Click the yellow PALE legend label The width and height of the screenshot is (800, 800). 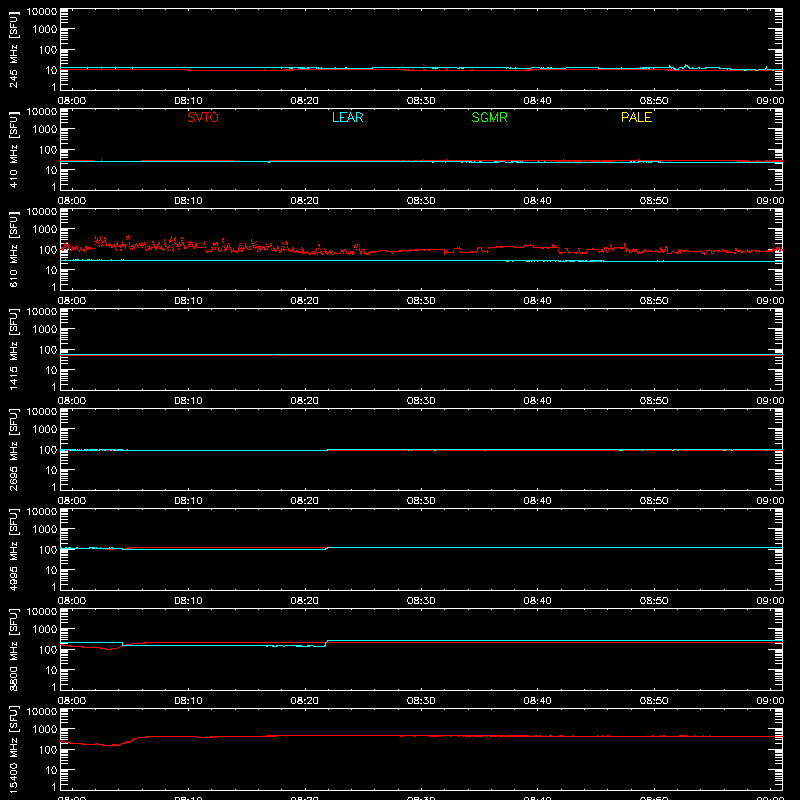pyautogui.click(x=636, y=117)
